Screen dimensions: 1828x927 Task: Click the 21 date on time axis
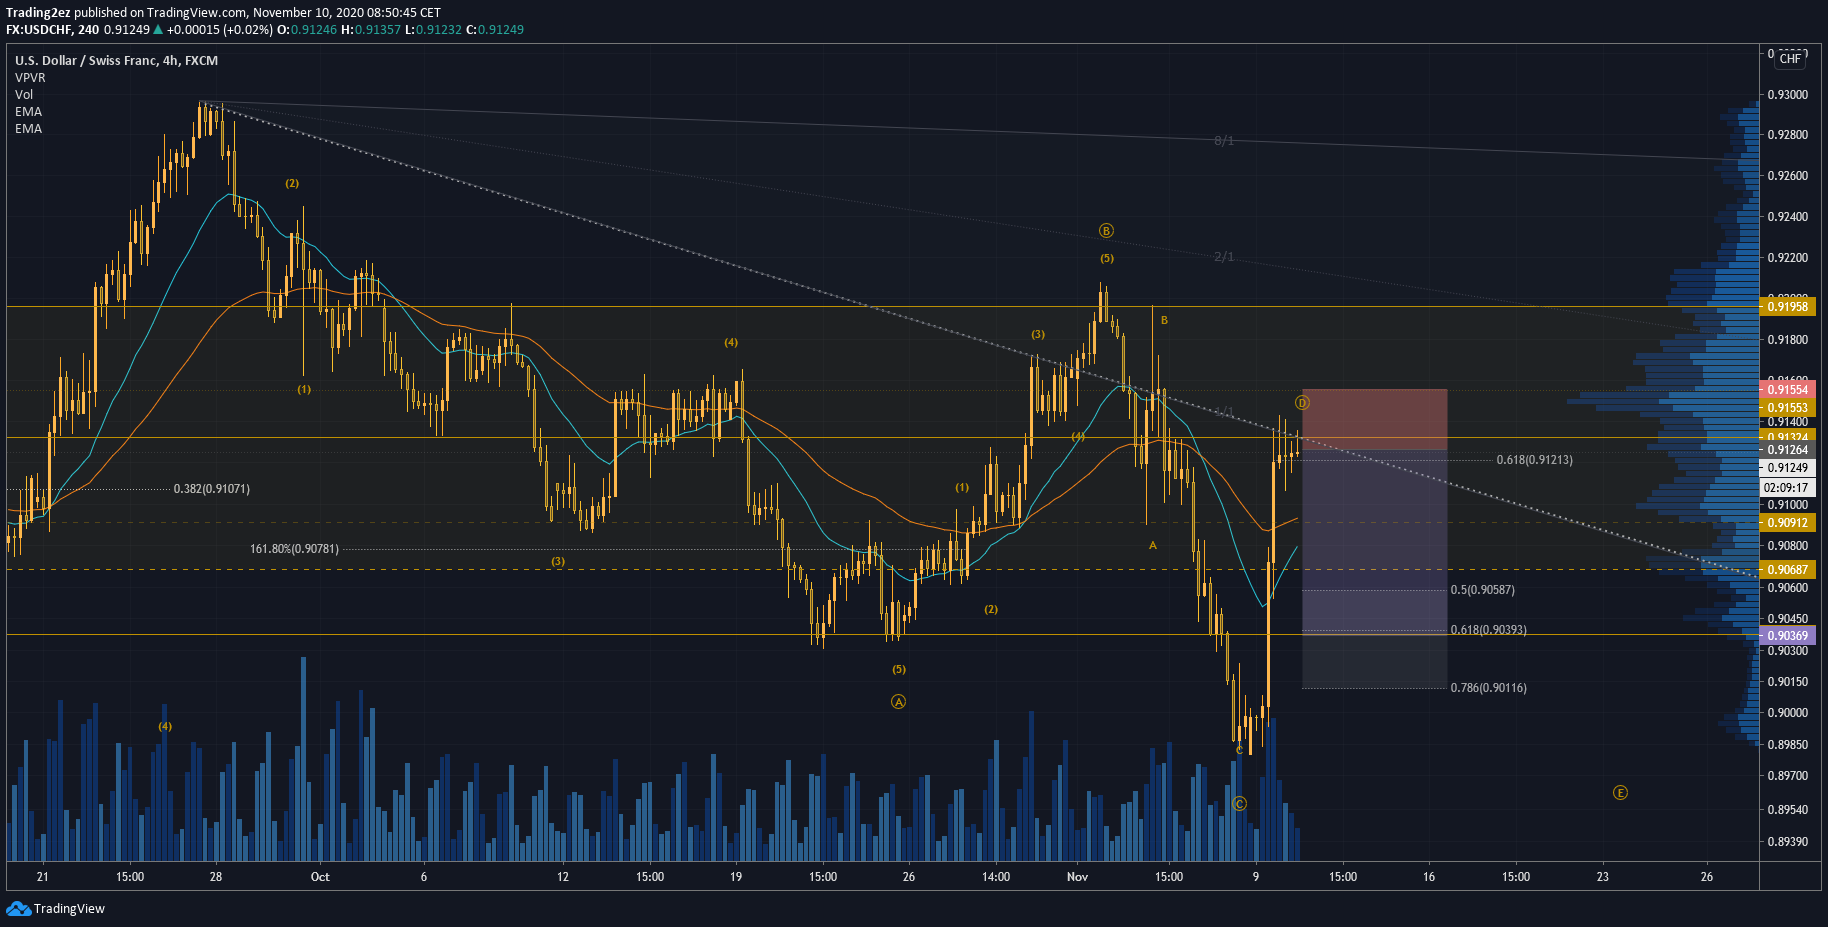pos(42,877)
